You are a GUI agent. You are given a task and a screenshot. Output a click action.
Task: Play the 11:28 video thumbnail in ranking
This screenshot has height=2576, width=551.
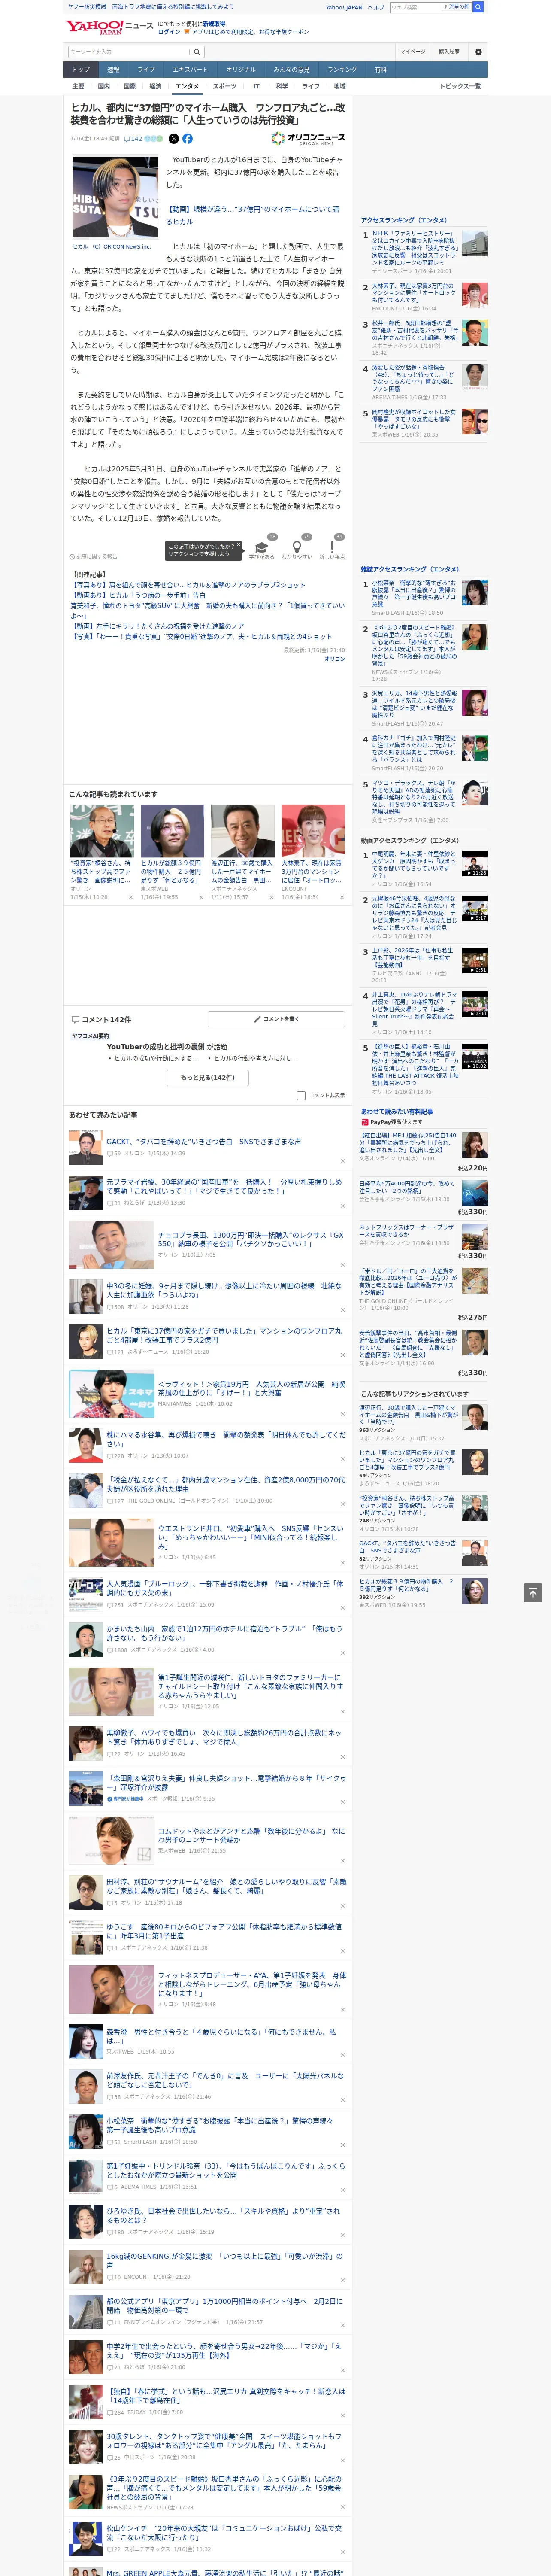475,864
